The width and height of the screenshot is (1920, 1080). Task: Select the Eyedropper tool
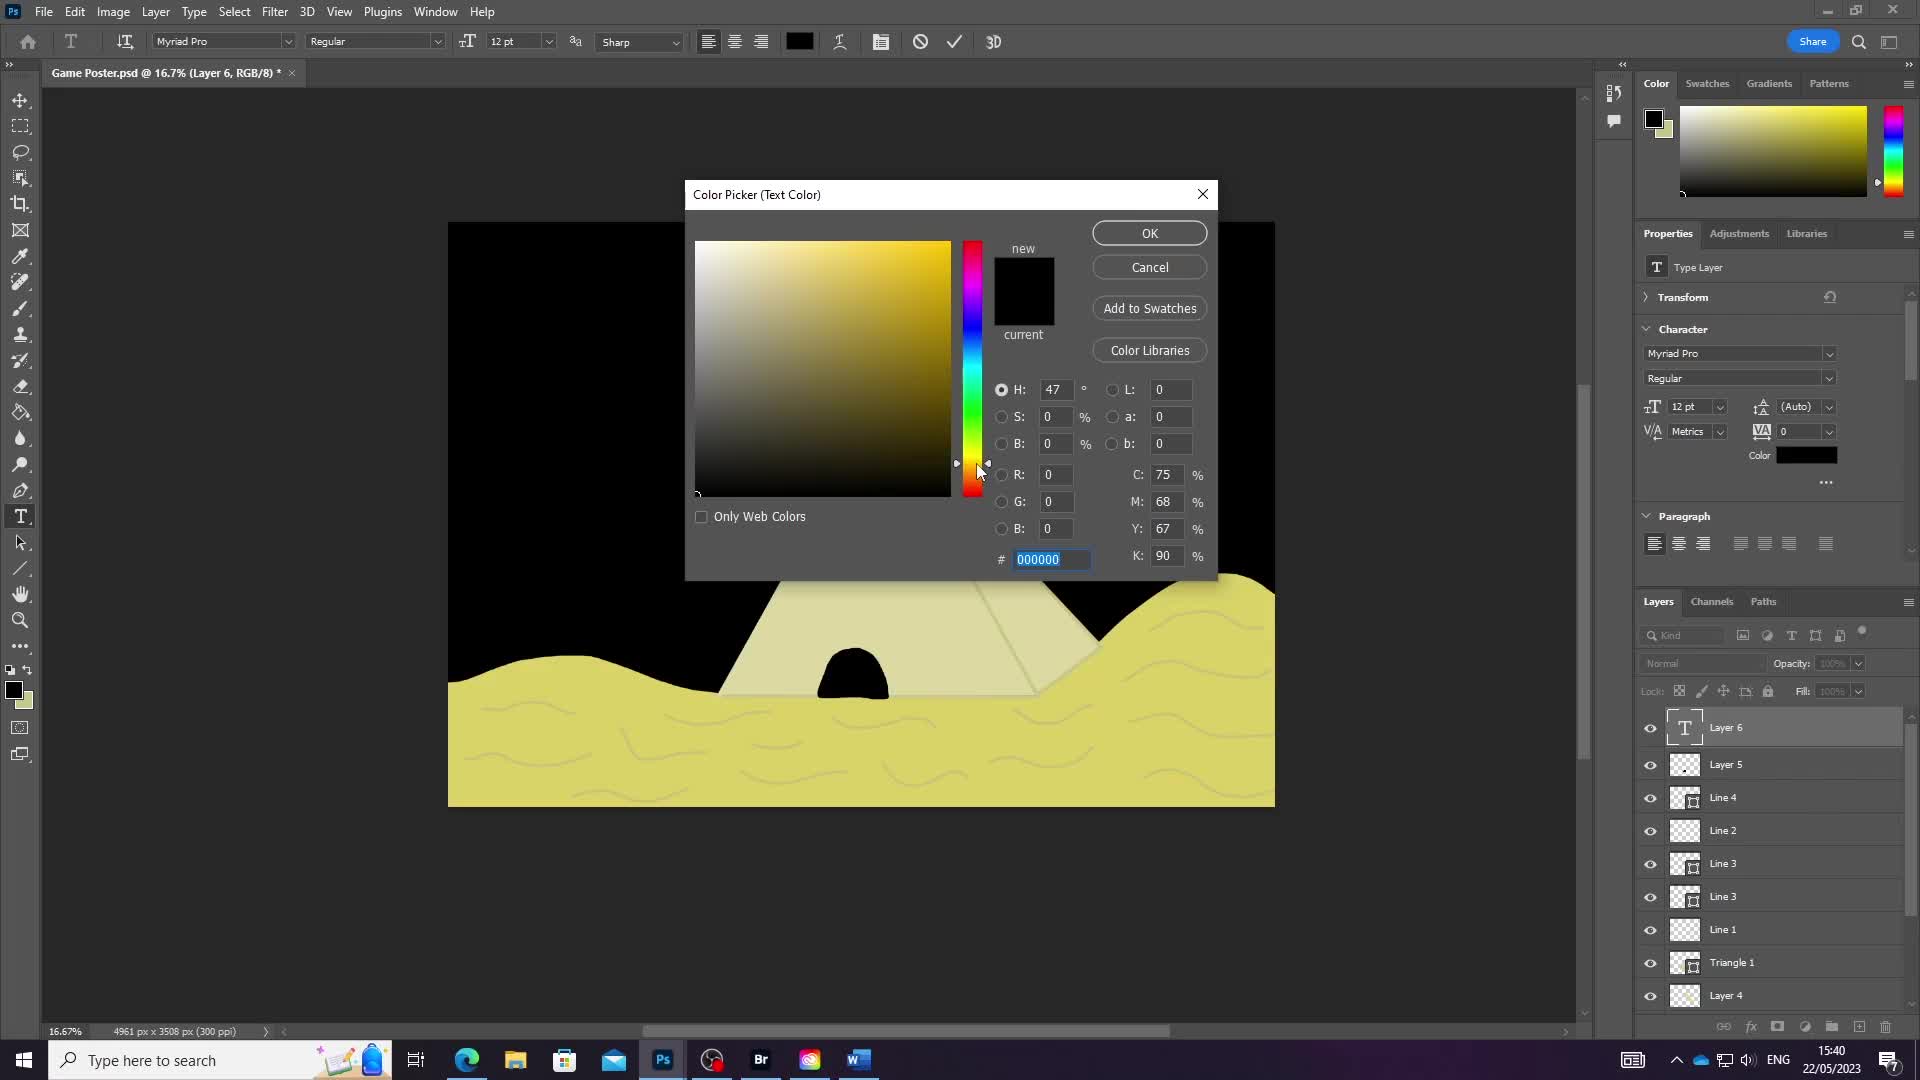[20, 256]
